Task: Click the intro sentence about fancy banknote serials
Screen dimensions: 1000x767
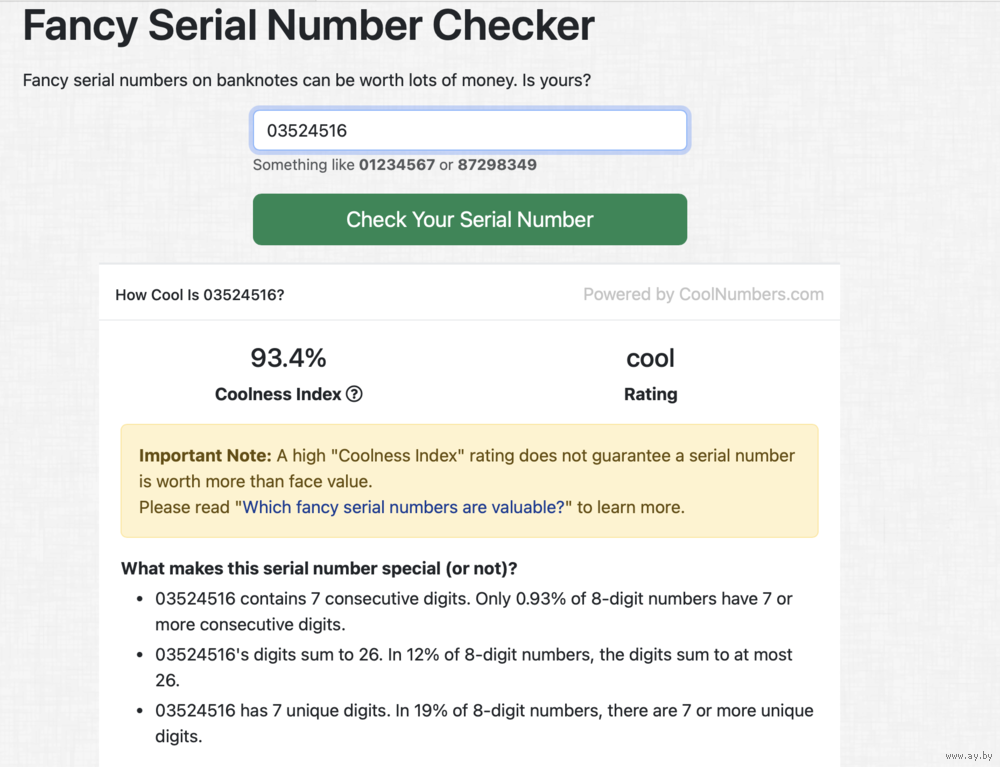Action: click(307, 80)
